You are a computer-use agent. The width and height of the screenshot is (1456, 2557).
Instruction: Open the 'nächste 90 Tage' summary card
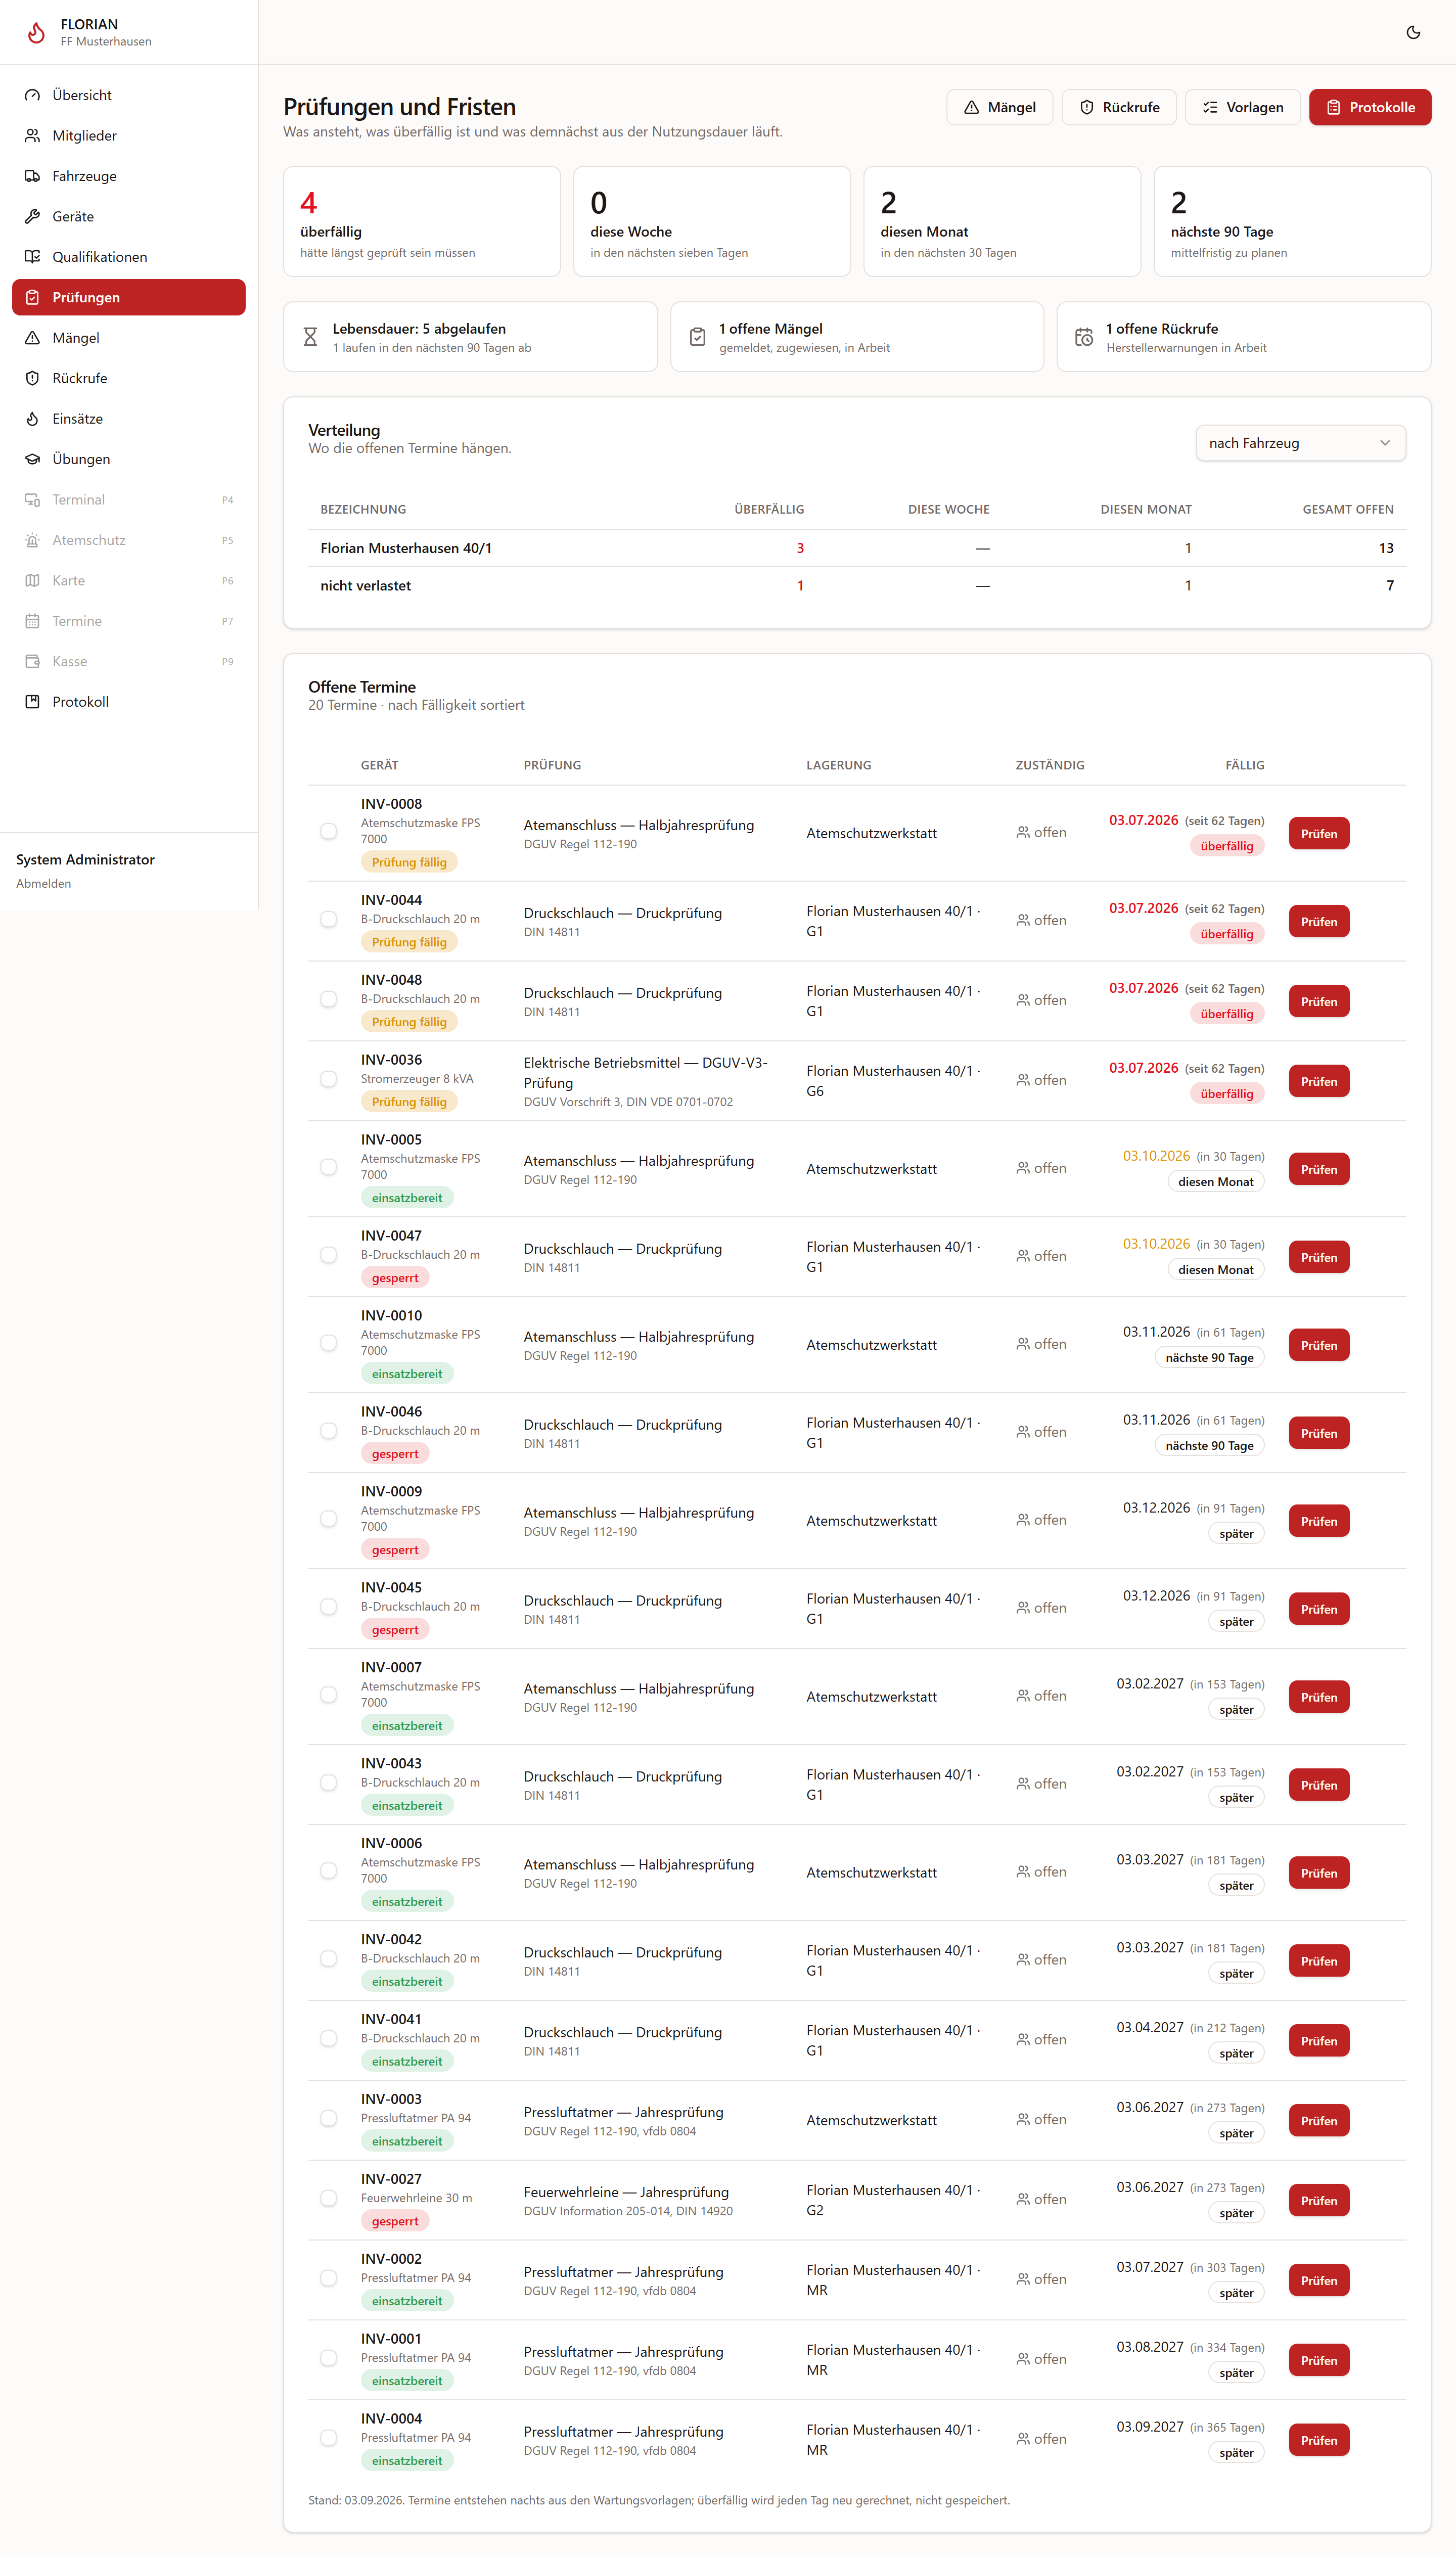(x=1292, y=221)
